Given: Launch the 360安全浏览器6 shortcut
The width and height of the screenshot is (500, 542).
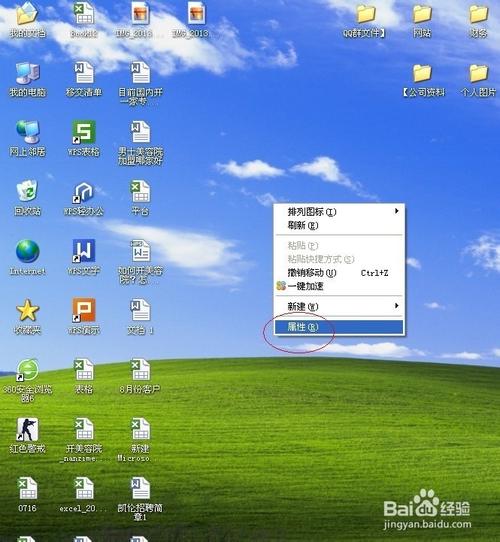Looking at the screenshot, I should (x=28, y=370).
